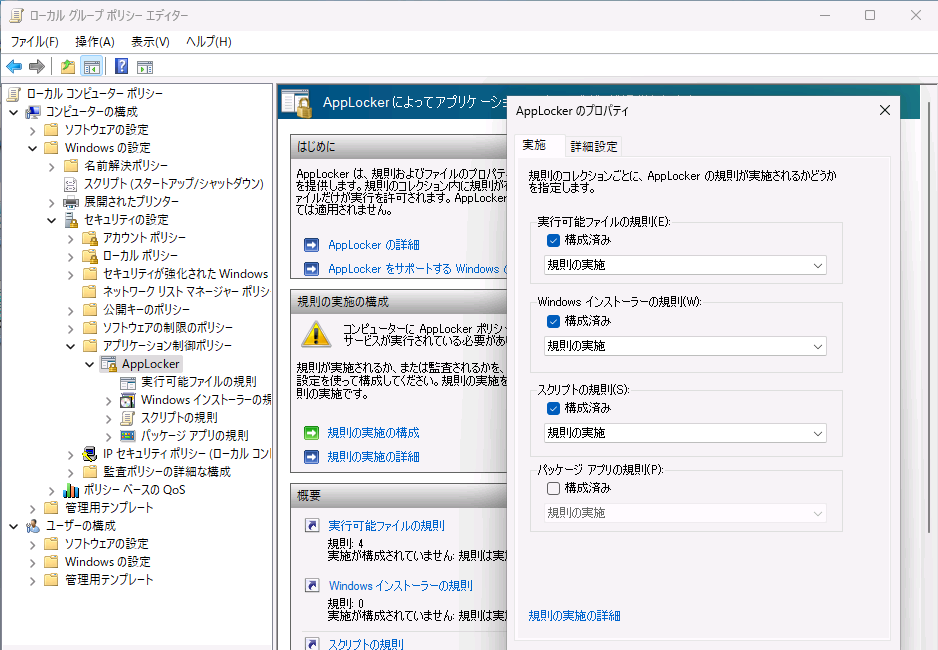The image size is (938, 650).
Task: Click the Back navigation arrow icon
Action: pos(14,67)
